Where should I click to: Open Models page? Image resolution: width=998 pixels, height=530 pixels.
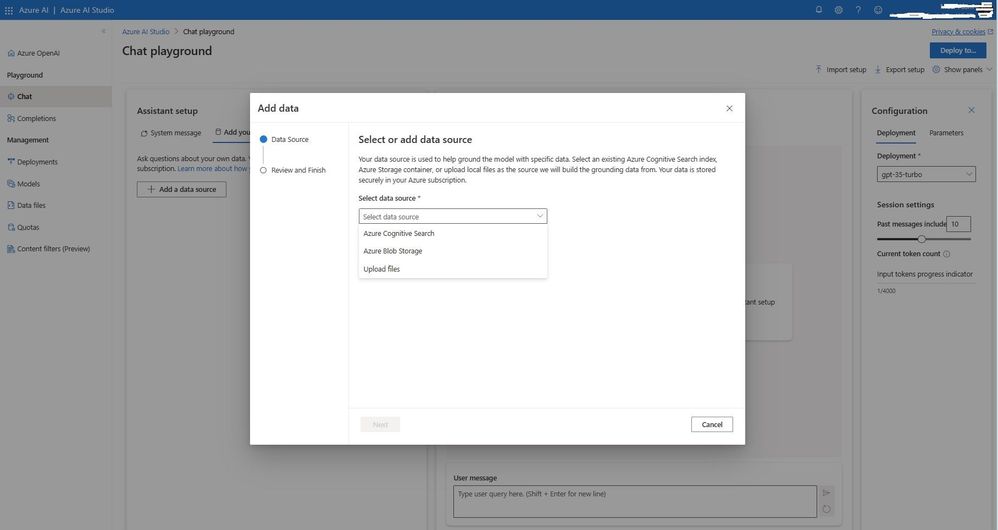[24, 184]
